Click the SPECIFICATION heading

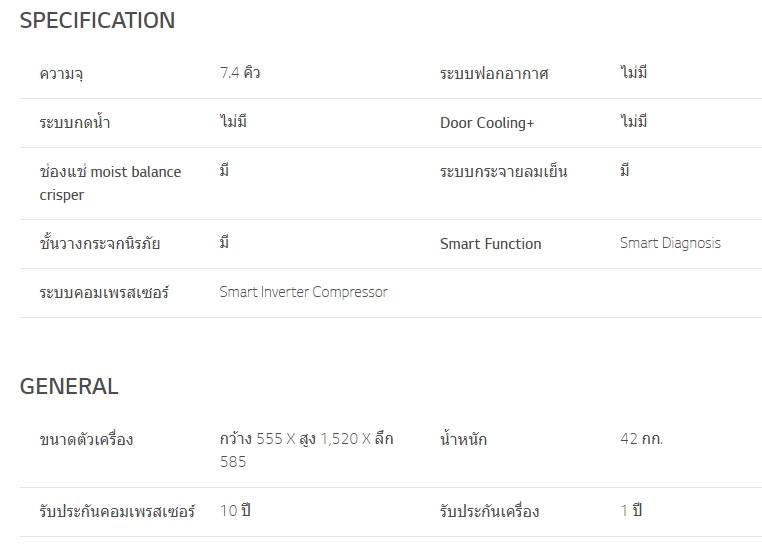[x=97, y=20]
